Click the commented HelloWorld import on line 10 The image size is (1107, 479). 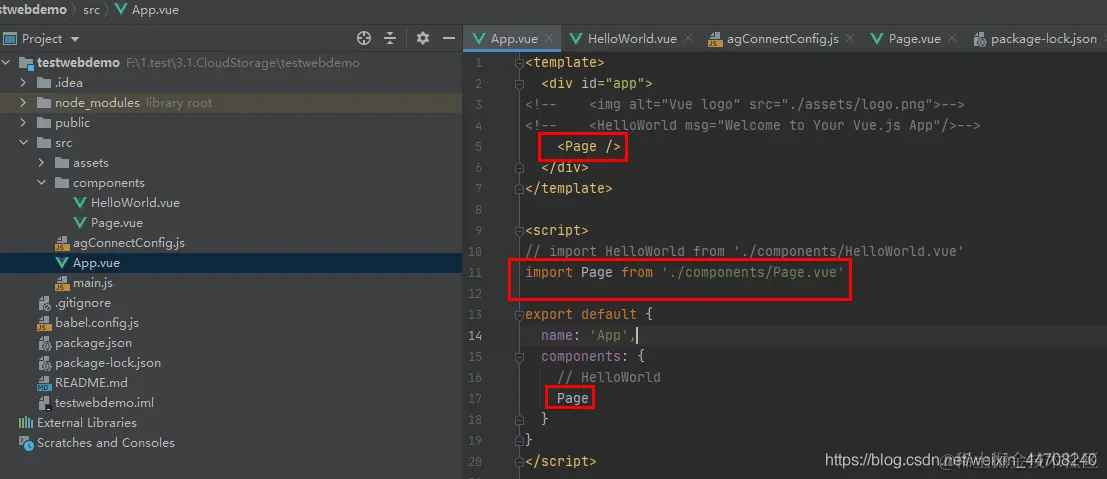point(745,252)
